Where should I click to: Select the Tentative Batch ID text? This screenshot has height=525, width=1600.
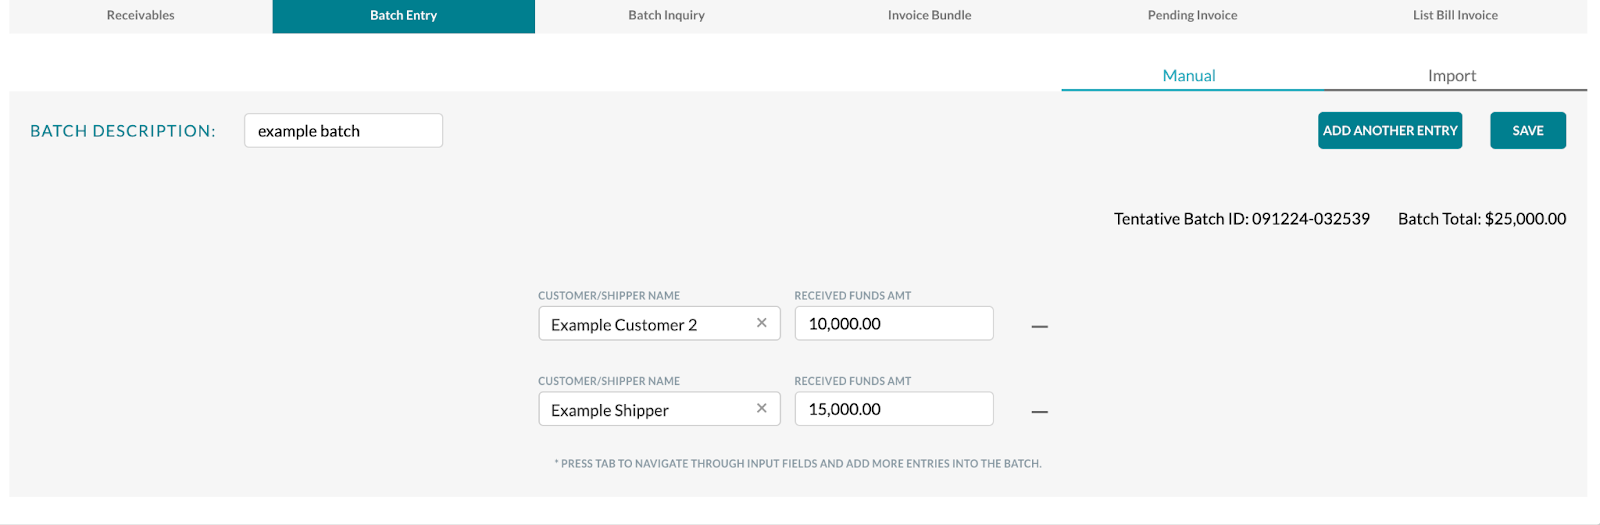point(1242,219)
